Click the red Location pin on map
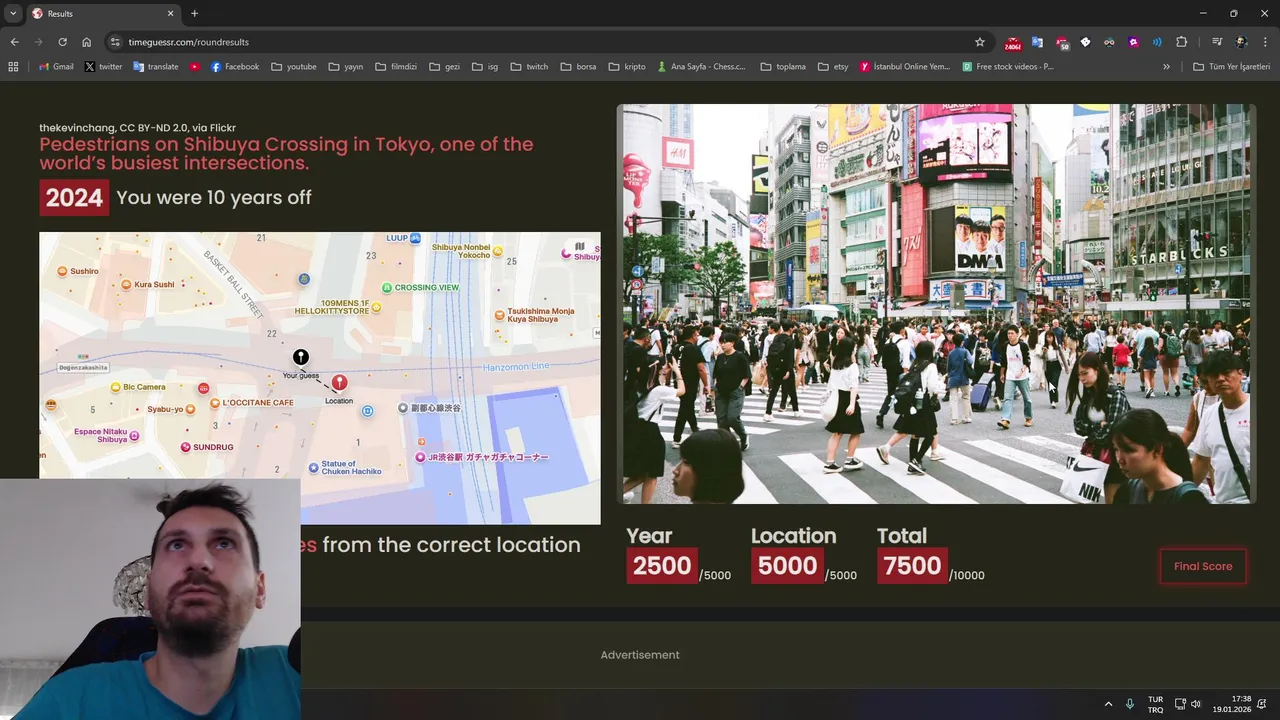This screenshot has width=1280, height=720. [x=339, y=383]
